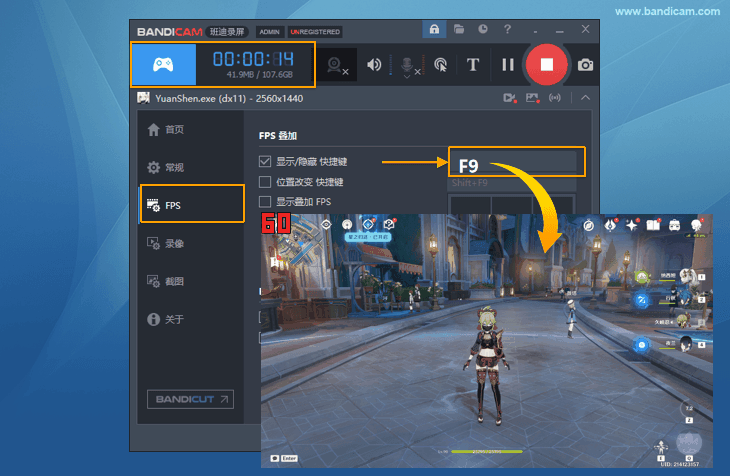Toggle the webcam overlay icon
This screenshot has height=476, width=730.
[337, 65]
